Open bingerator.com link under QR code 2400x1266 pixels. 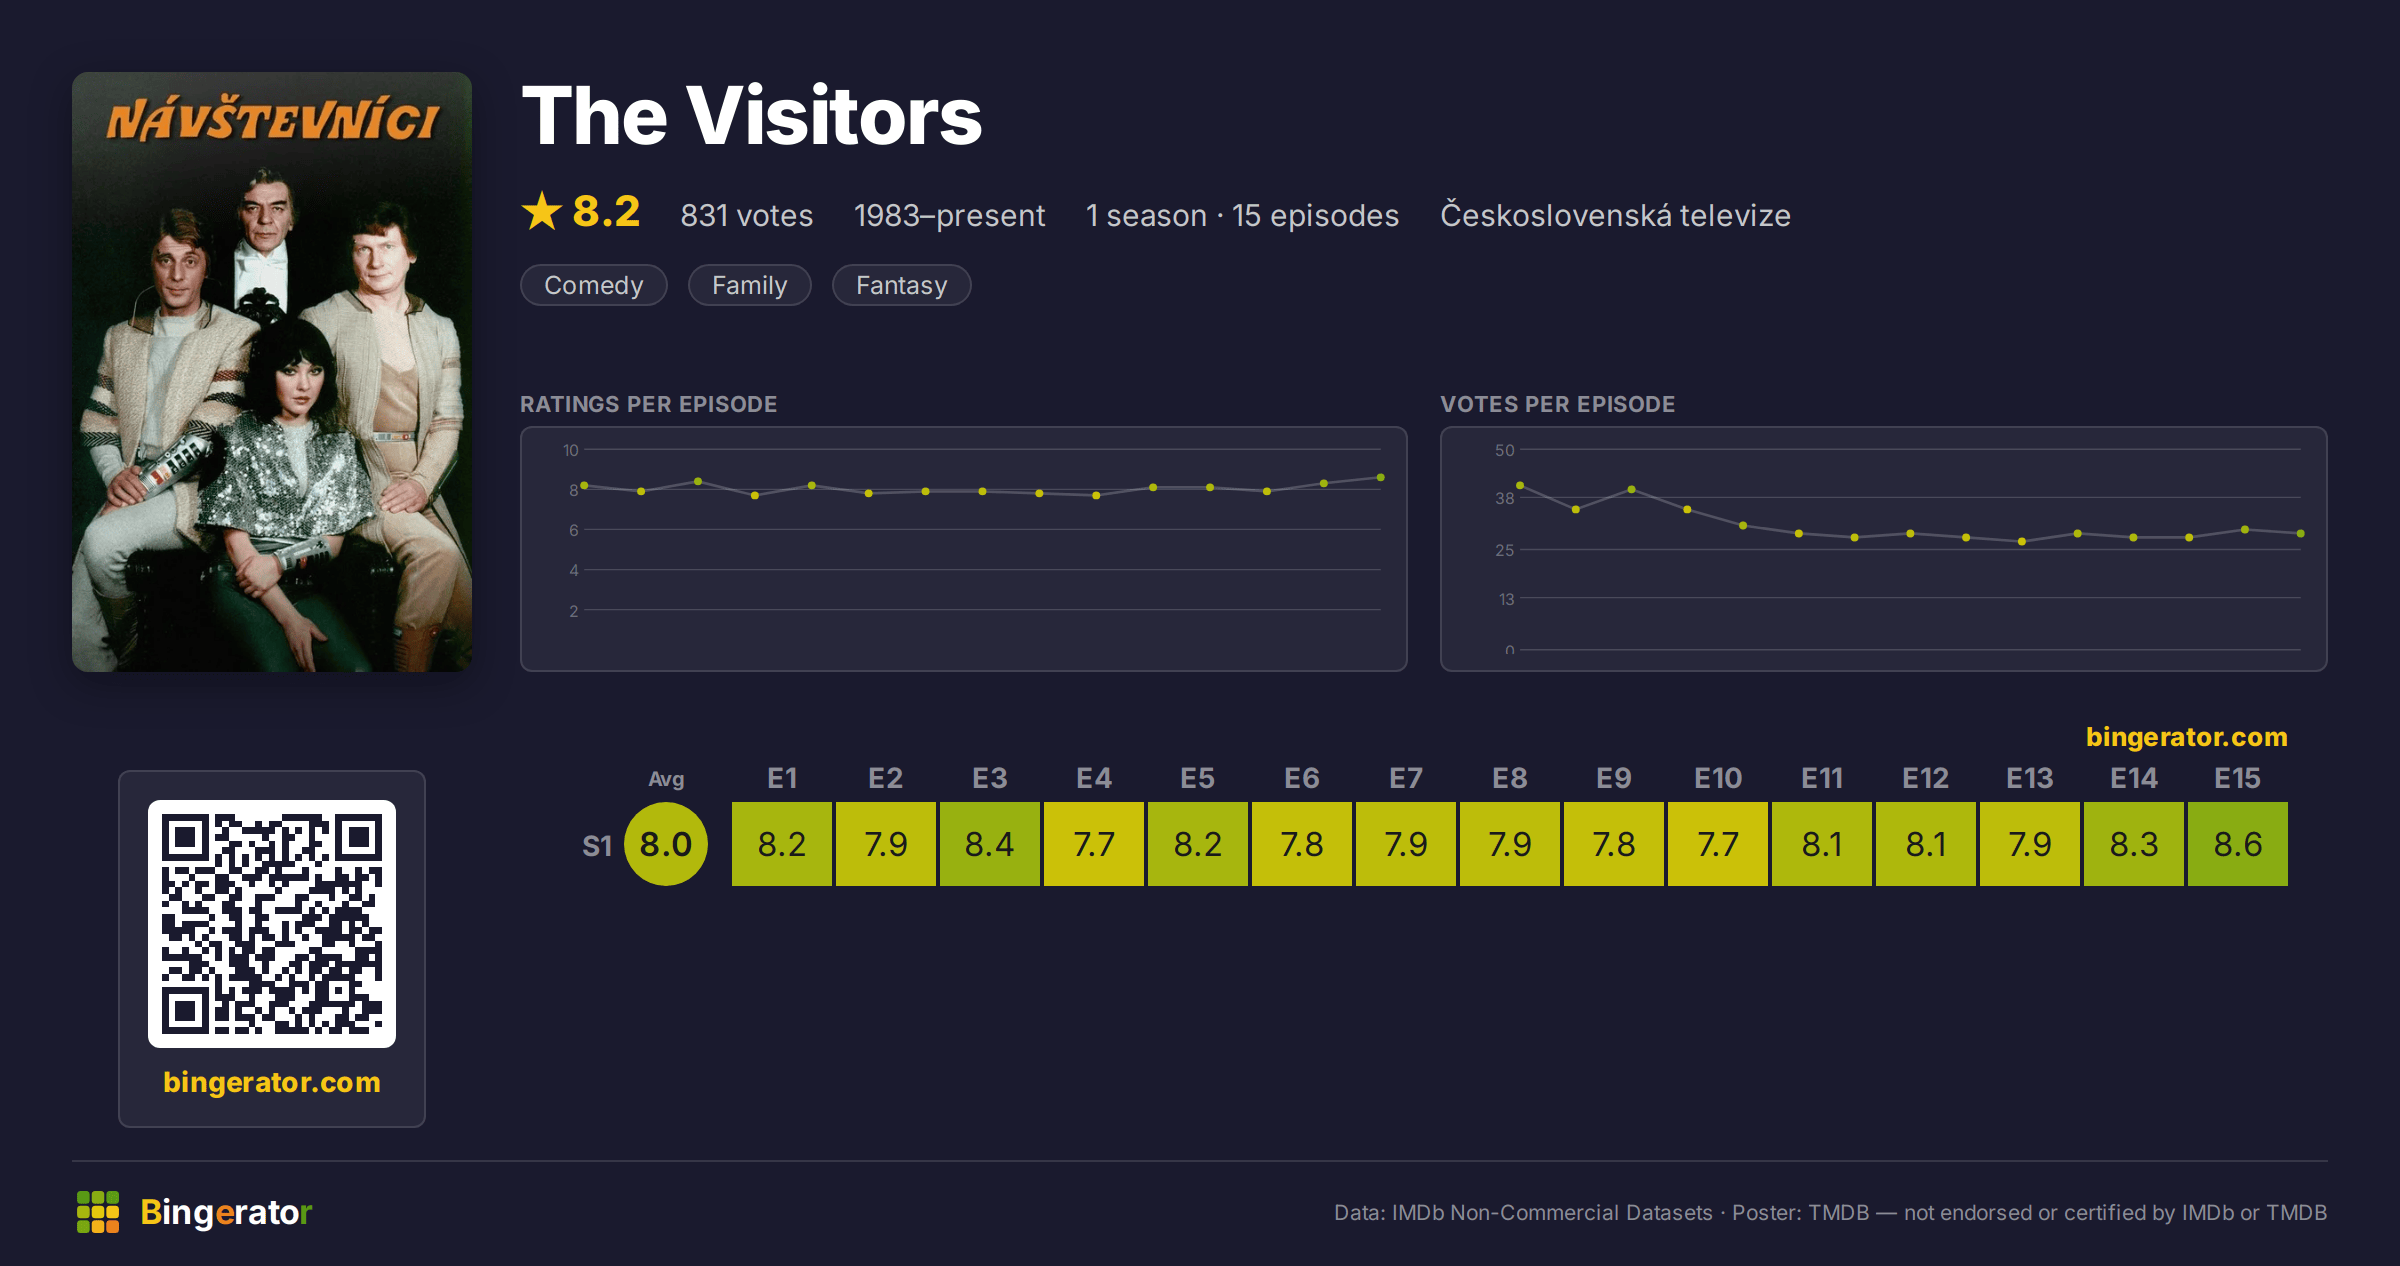coord(272,1082)
